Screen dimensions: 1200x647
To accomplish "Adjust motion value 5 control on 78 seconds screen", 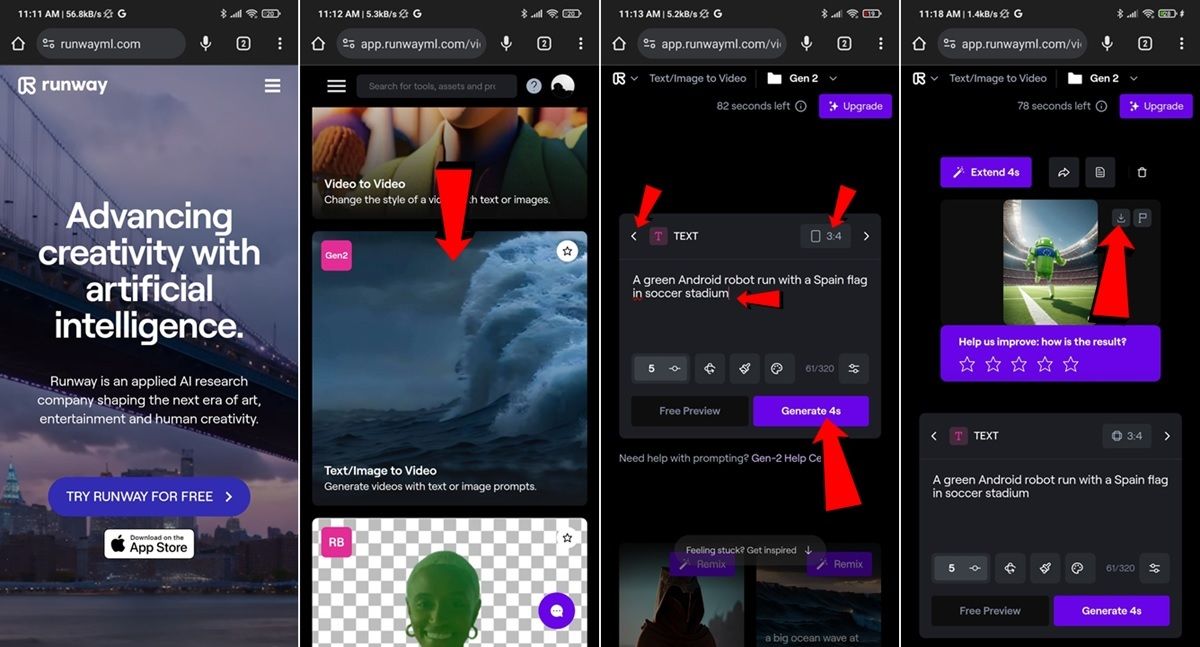I will click(x=959, y=568).
